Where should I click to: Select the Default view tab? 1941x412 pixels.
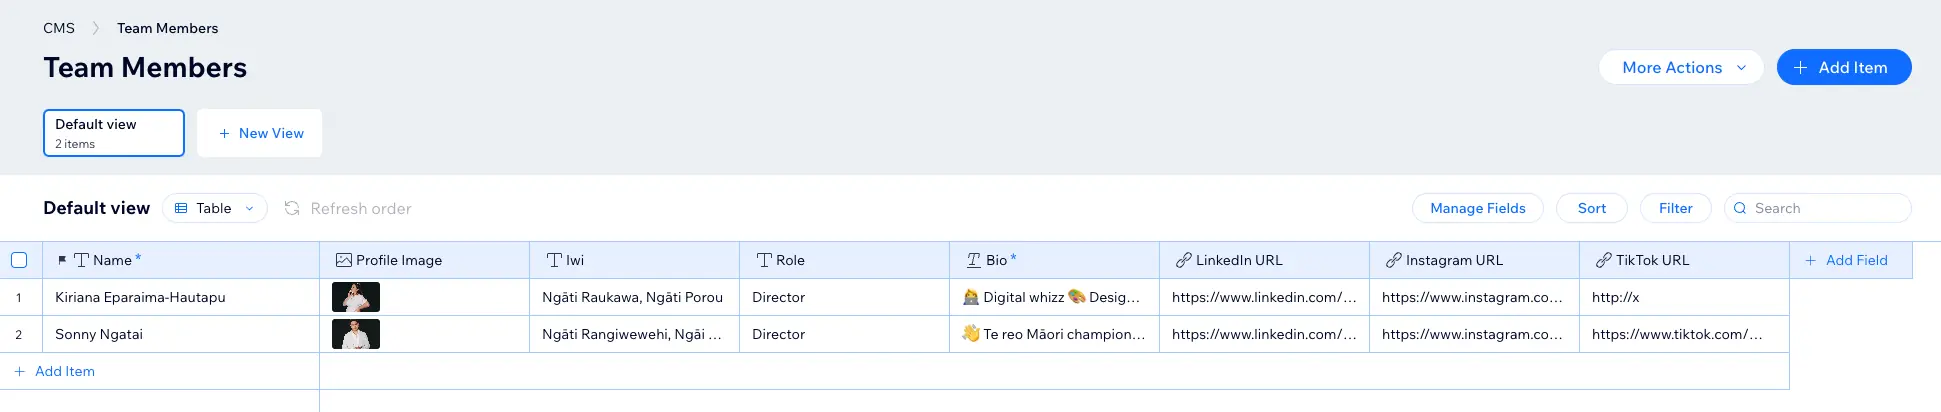(114, 133)
